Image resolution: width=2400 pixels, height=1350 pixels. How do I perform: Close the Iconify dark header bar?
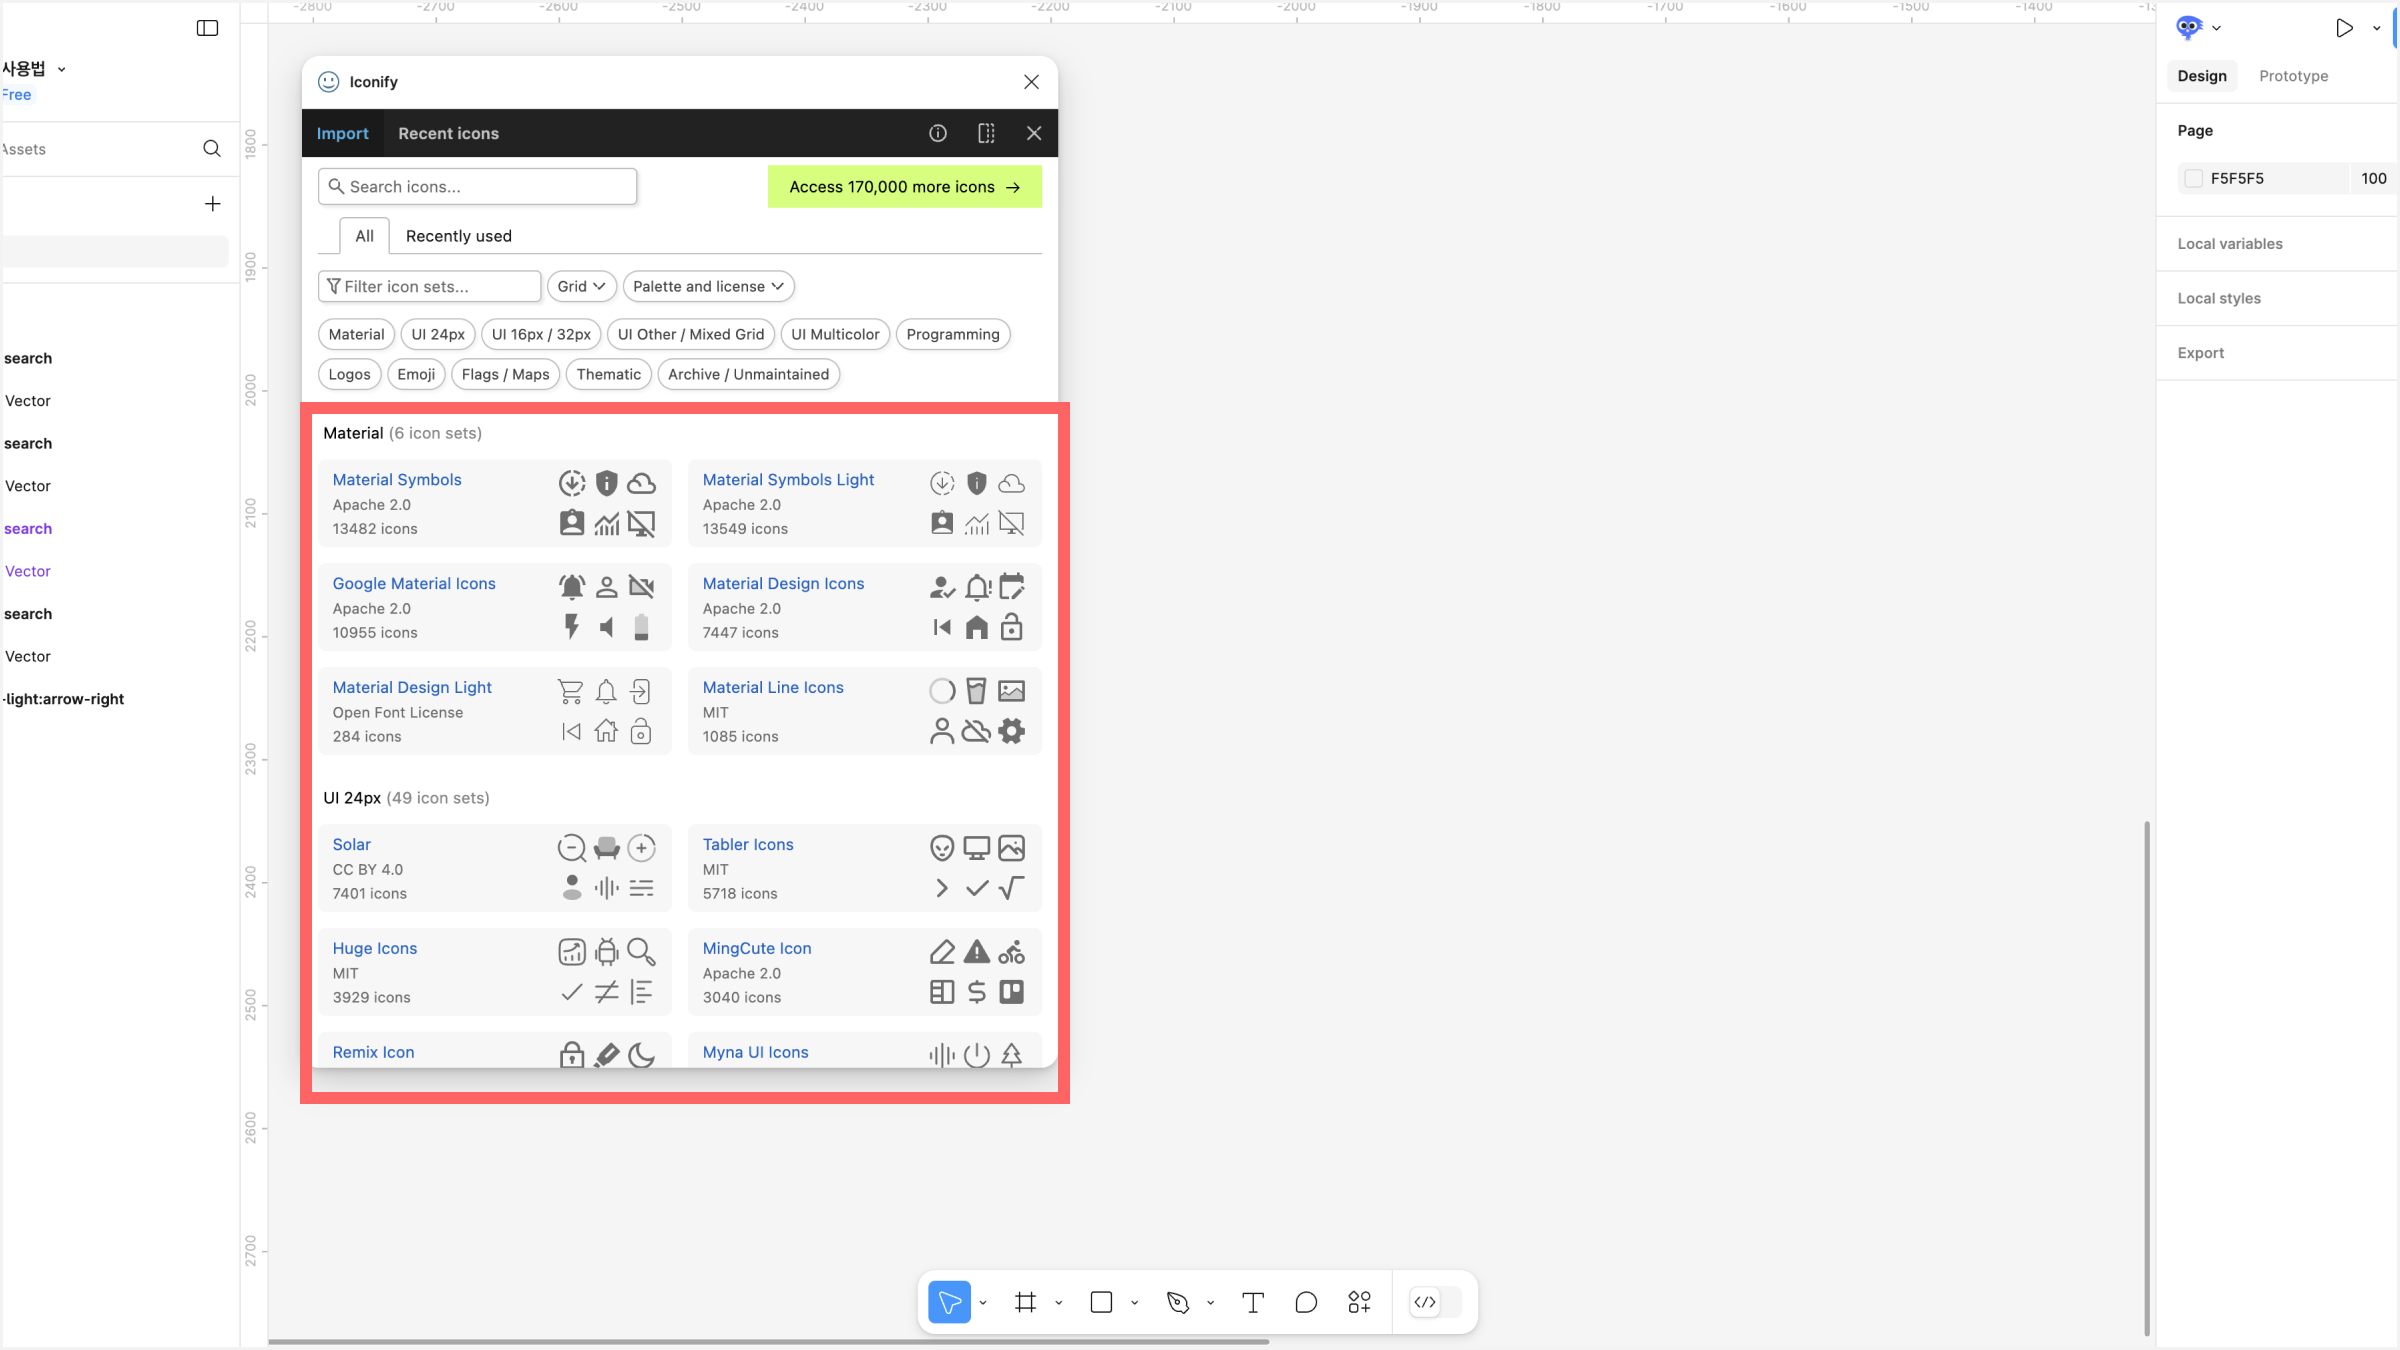(1034, 133)
